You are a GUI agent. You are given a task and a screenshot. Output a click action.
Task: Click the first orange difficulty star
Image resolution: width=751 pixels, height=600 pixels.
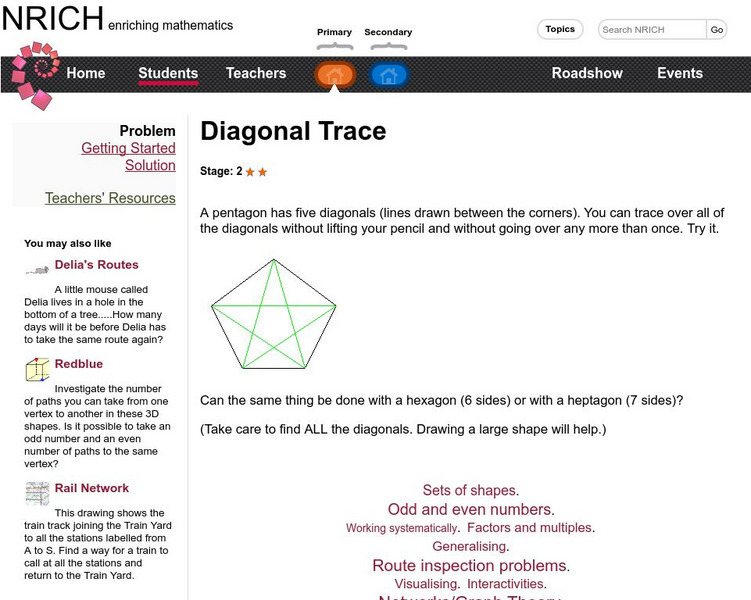coord(250,172)
